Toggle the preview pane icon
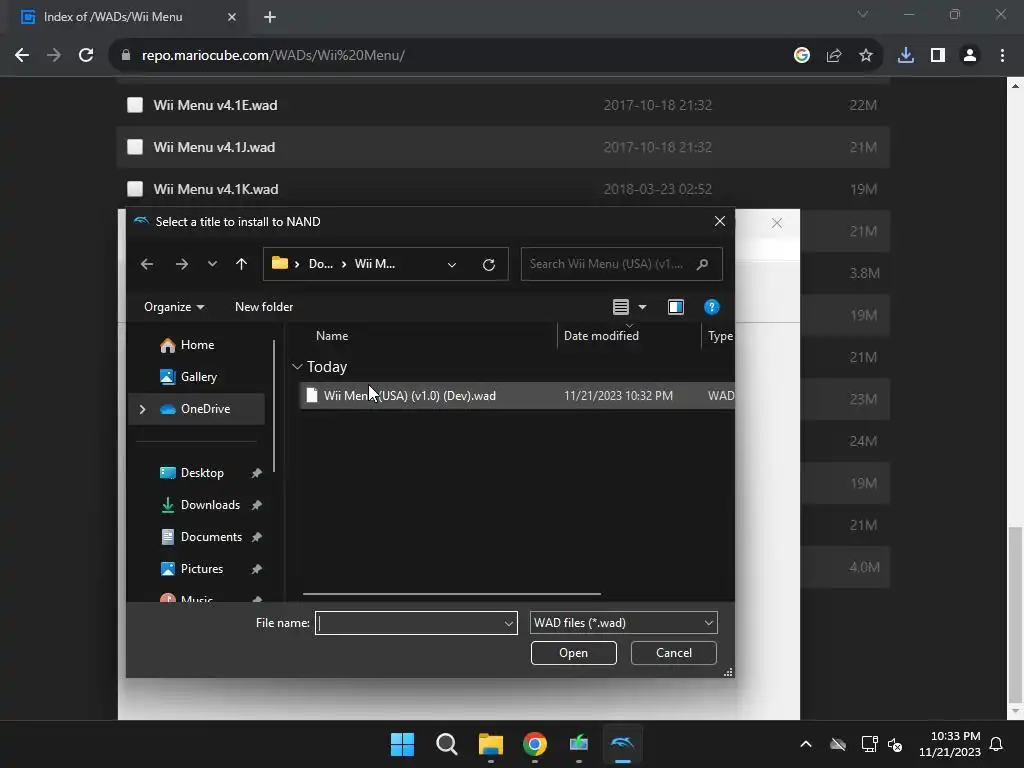Image resolution: width=1024 pixels, height=768 pixels. click(x=676, y=307)
